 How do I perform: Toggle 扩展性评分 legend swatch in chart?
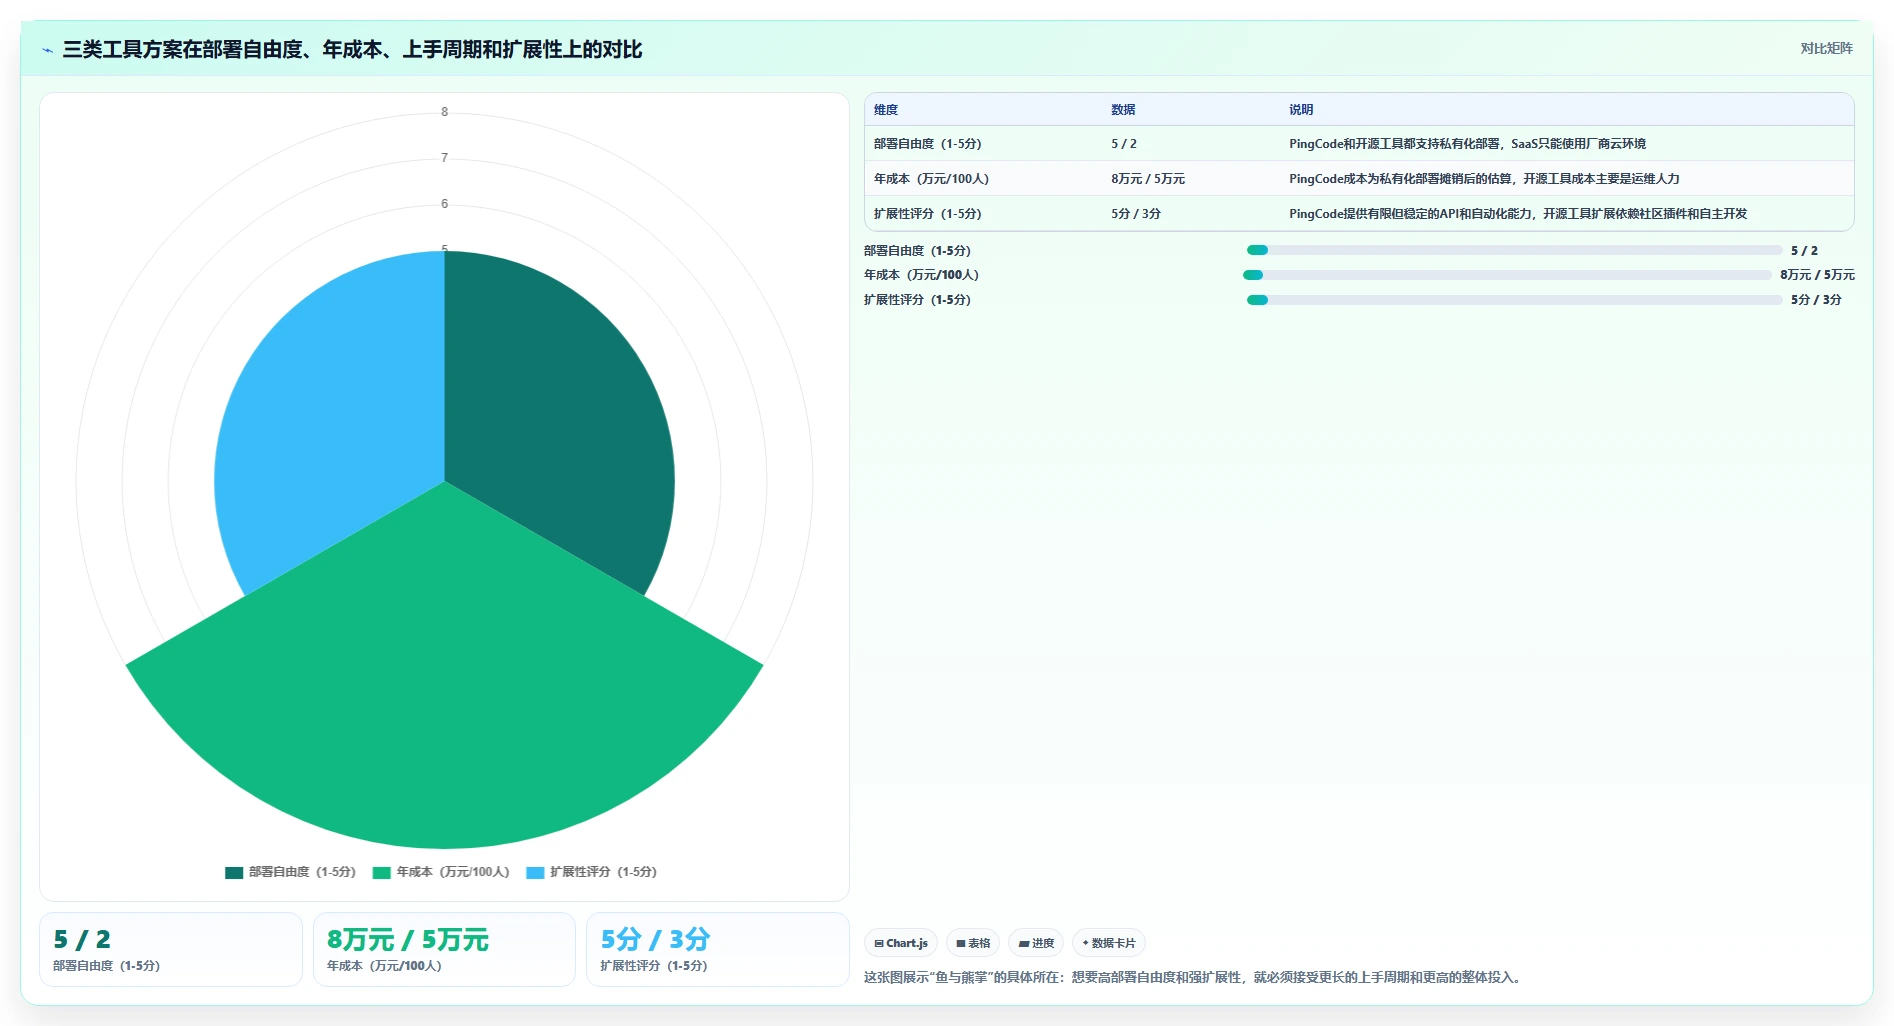tap(535, 872)
